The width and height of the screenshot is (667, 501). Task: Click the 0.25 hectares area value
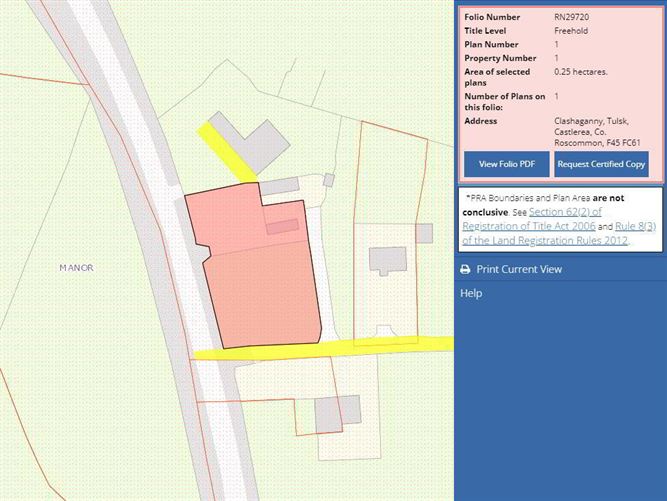coord(581,73)
